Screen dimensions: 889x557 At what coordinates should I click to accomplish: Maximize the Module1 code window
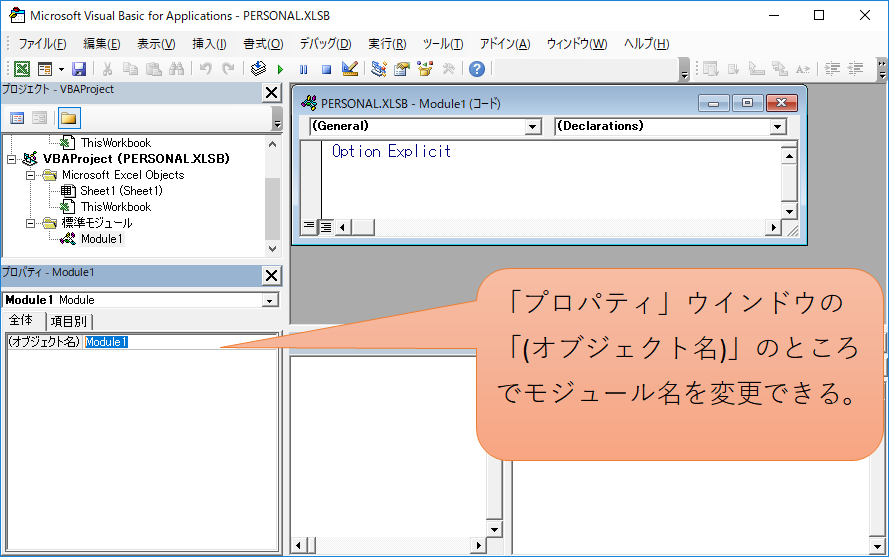pyautogui.click(x=748, y=103)
